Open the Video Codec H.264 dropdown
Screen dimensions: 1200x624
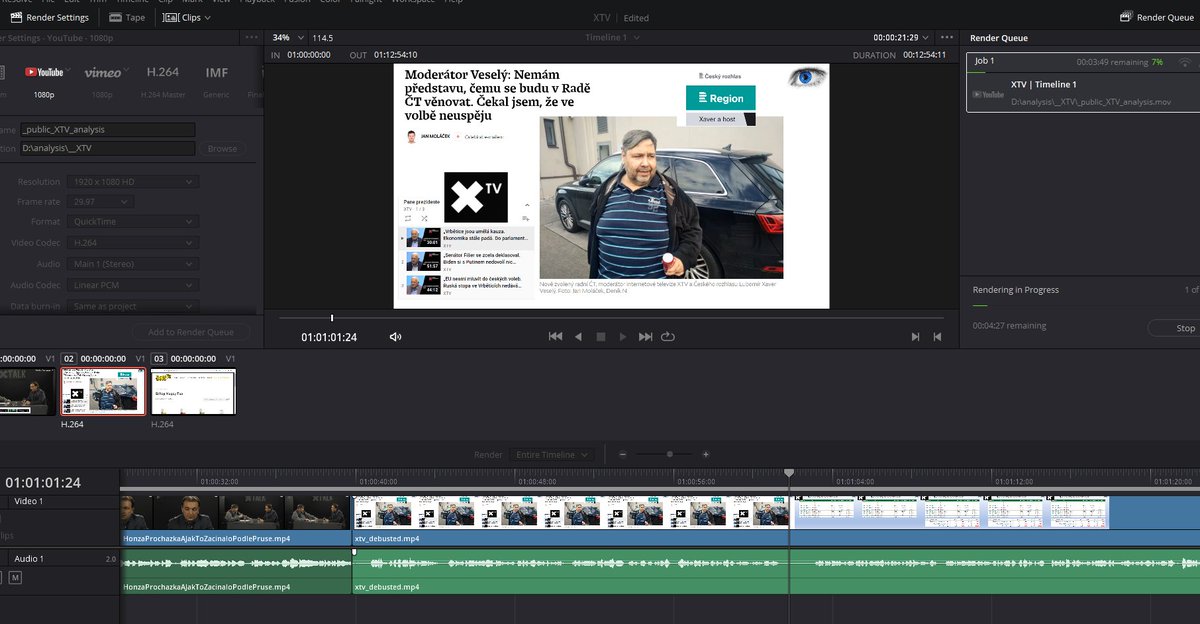(x=132, y=242)
